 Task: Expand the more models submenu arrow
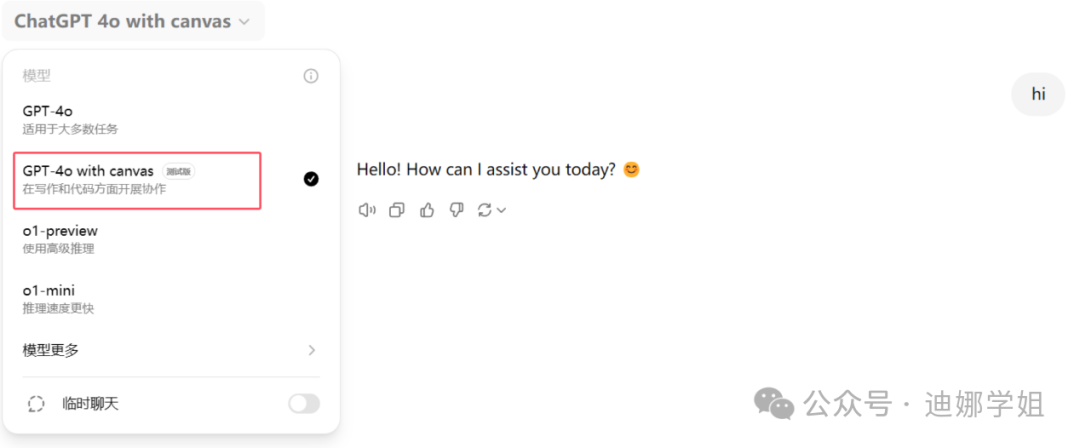click(311, 350)
